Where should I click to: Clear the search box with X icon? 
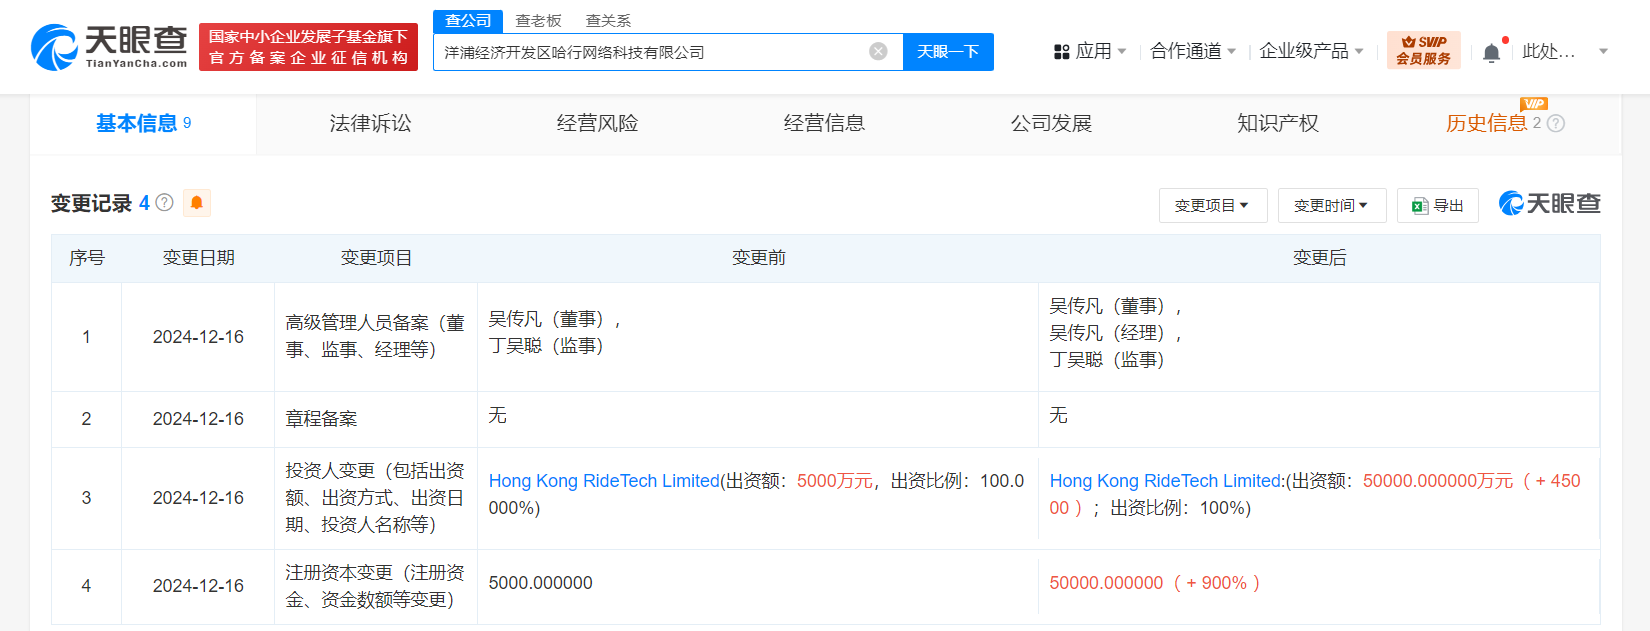pyautogui.click(x=878, y=52)
